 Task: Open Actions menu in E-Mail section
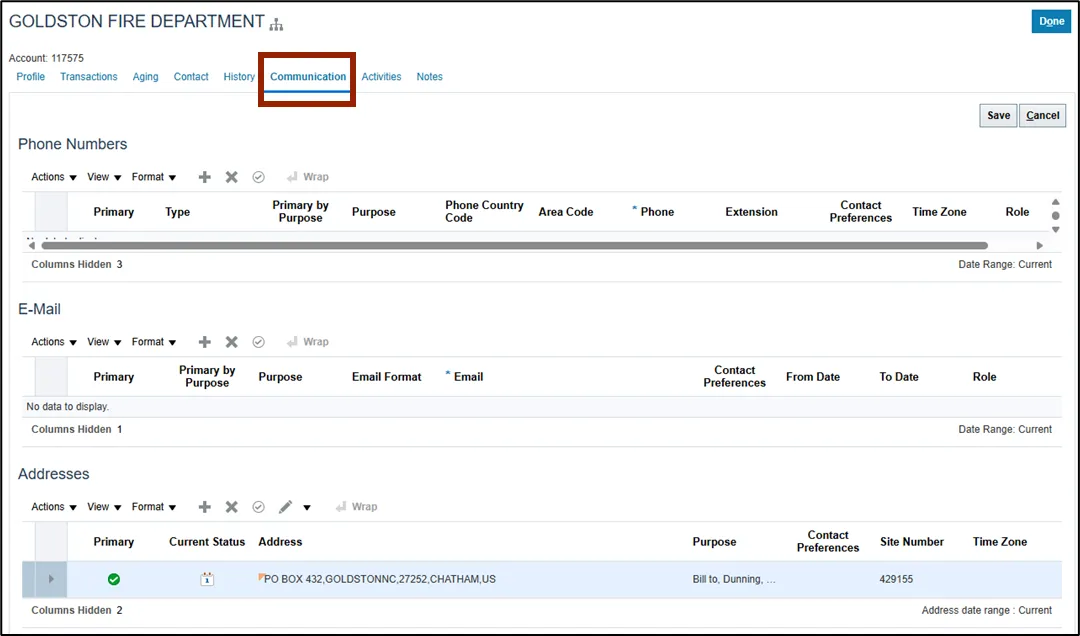54,342
